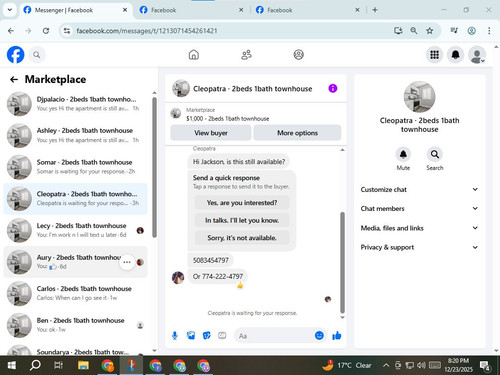500x375 pixels.
Task: Open the Ashley conversation
Action: (x=75, y=135)
